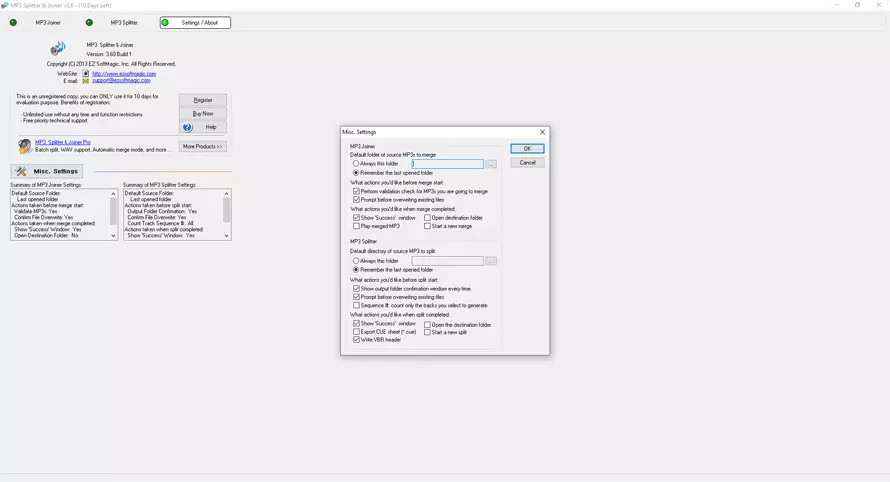
Task: Click 'Count Track Sequence #: All' in Splitter summary
Action: [160, 224]
